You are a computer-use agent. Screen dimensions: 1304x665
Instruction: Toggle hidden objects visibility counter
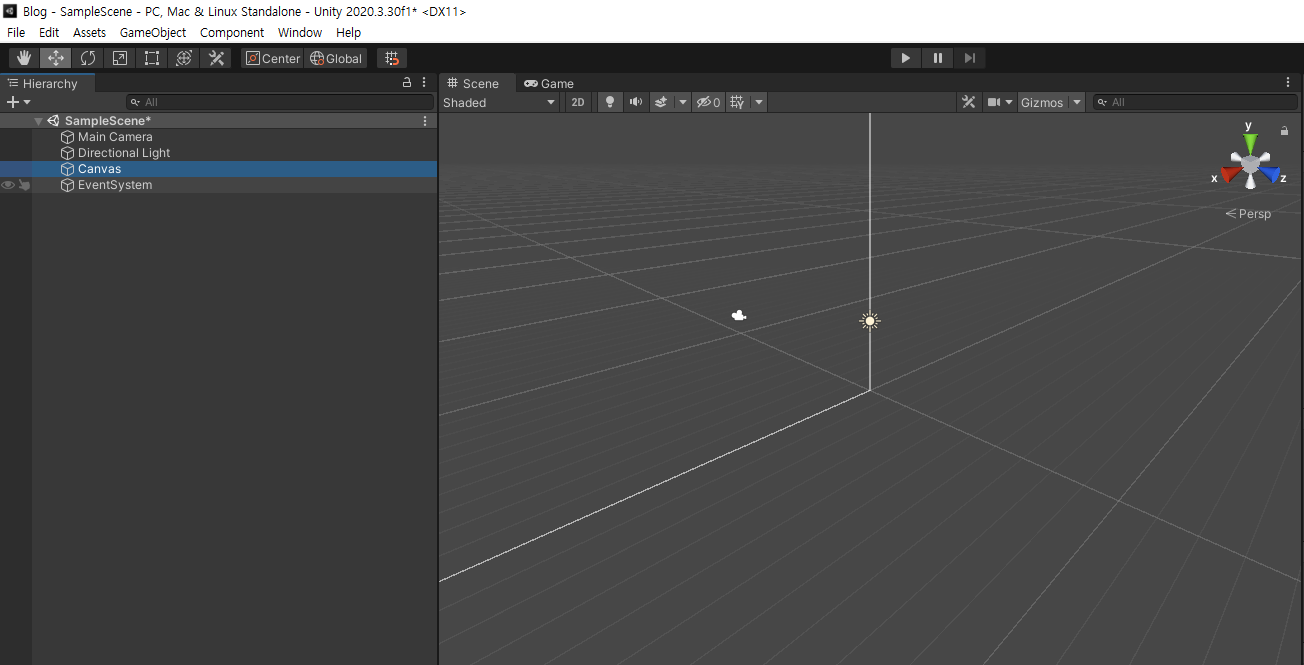point(708,102)
